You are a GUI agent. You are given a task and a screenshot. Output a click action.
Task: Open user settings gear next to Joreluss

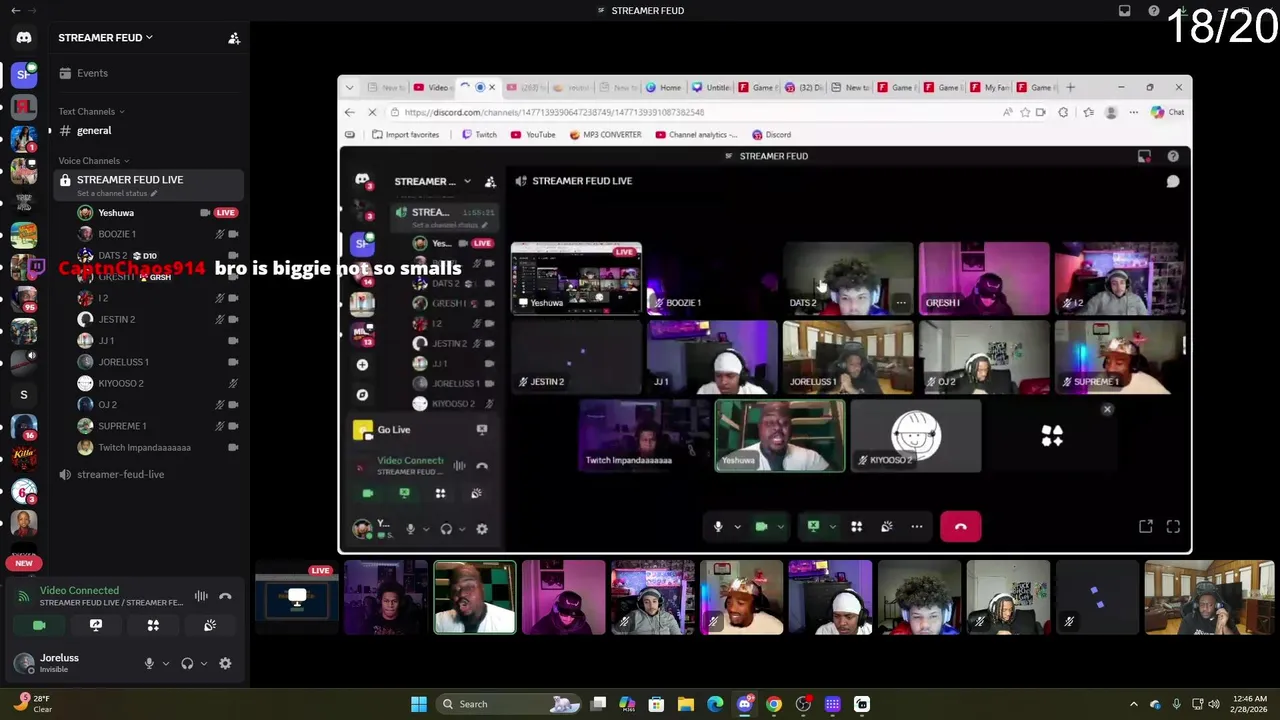pyautogui.click(x=225, y=663)
